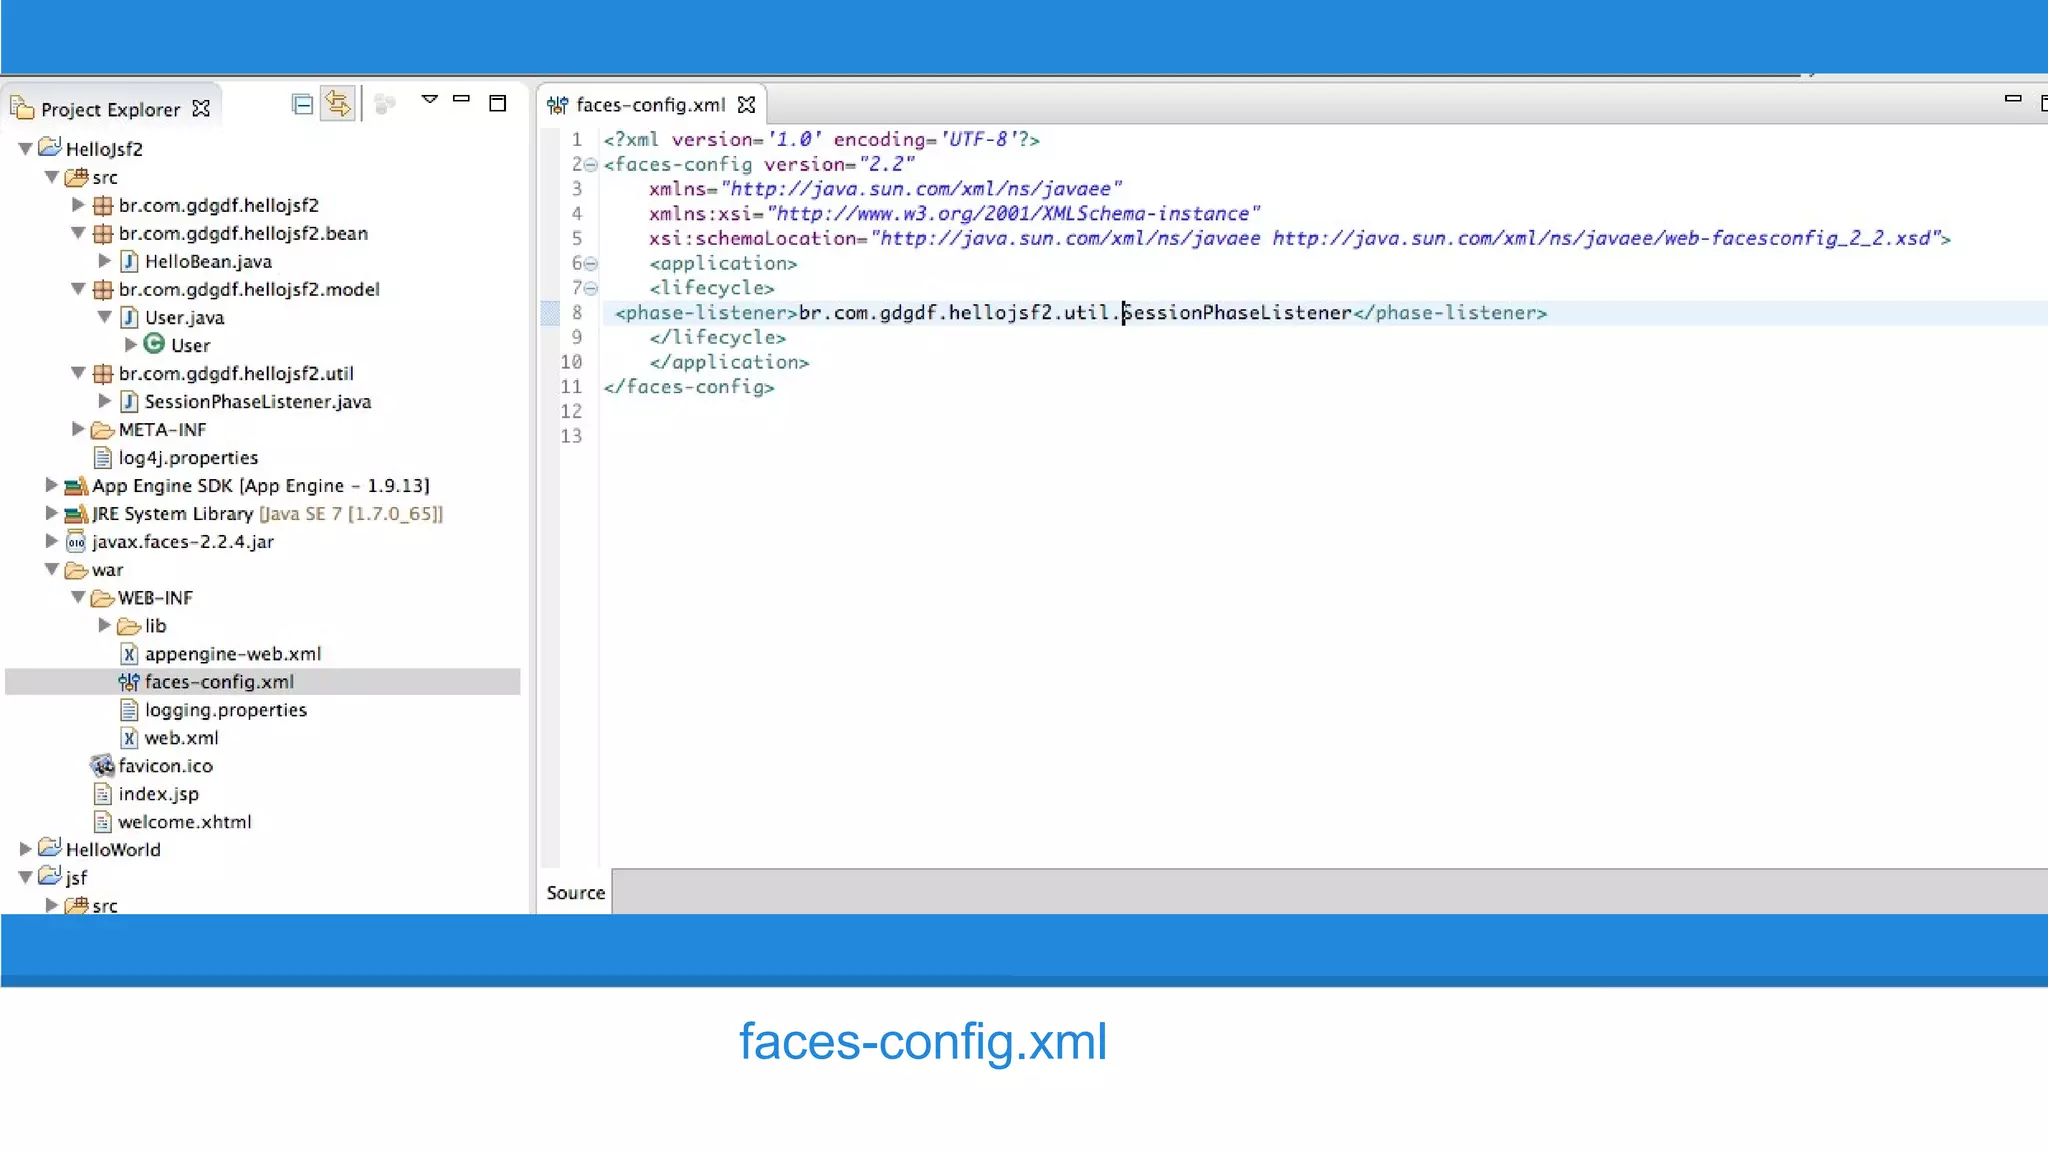
Task: Expand the HelloBean.java node
Action: click(x=104, y=260)
